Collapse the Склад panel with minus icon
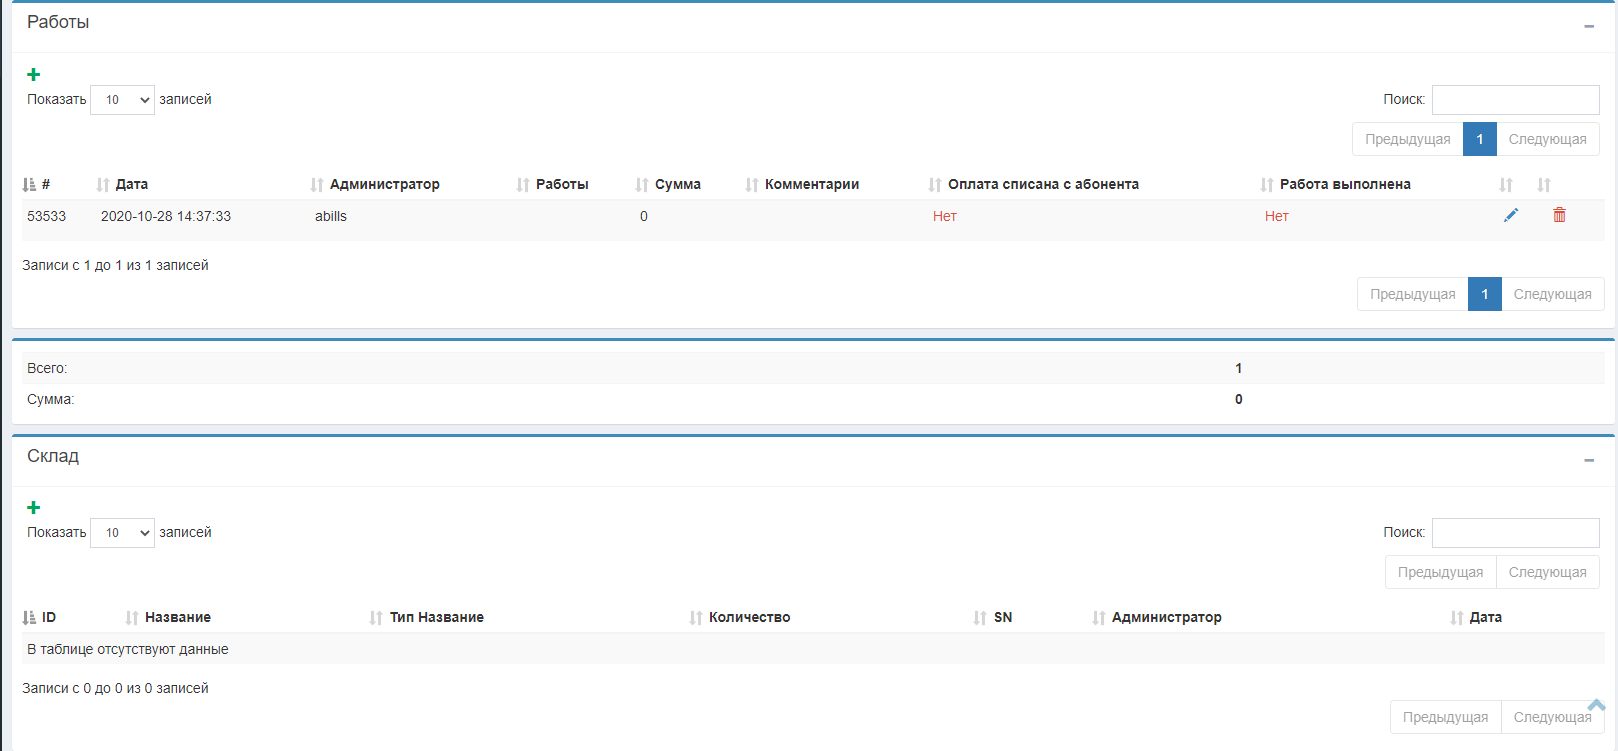The height and width of the screenshot is (751, 1618). pos(1588,460)
